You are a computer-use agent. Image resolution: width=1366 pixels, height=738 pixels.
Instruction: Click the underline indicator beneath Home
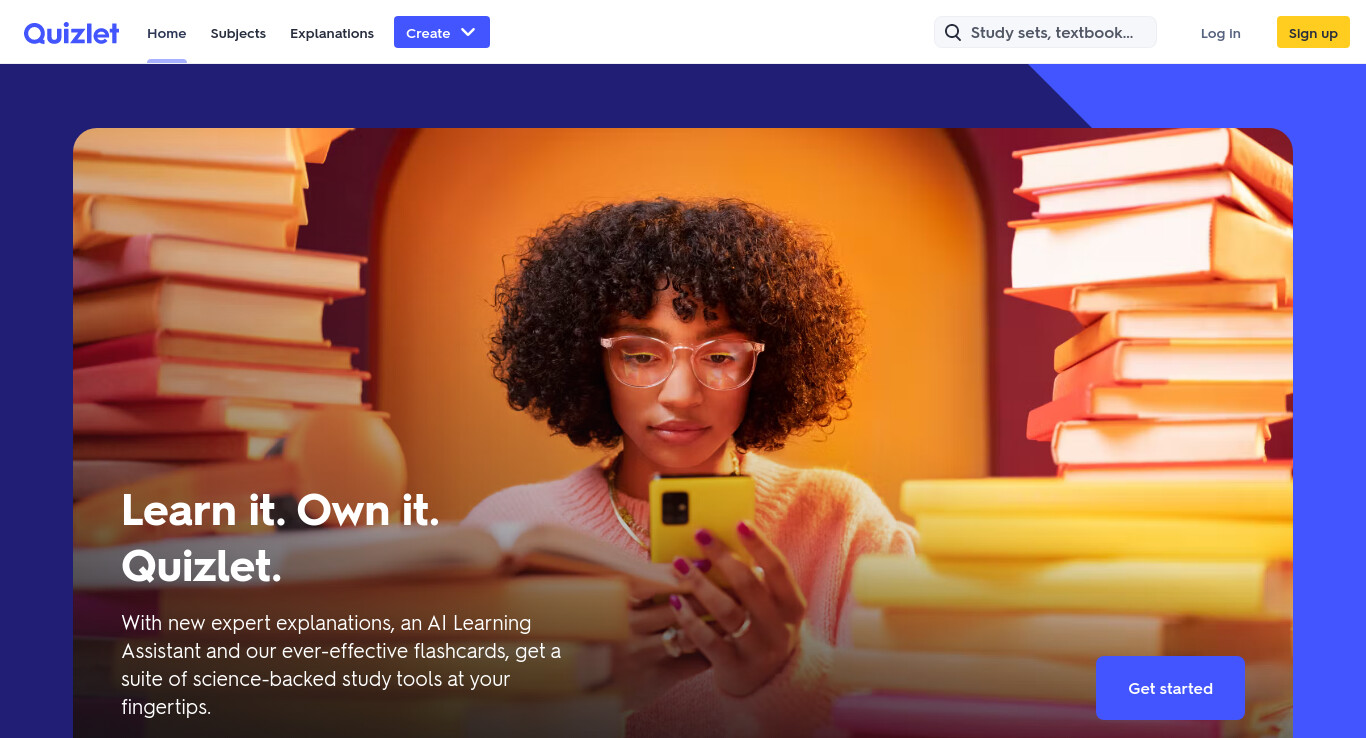point(167,61)
